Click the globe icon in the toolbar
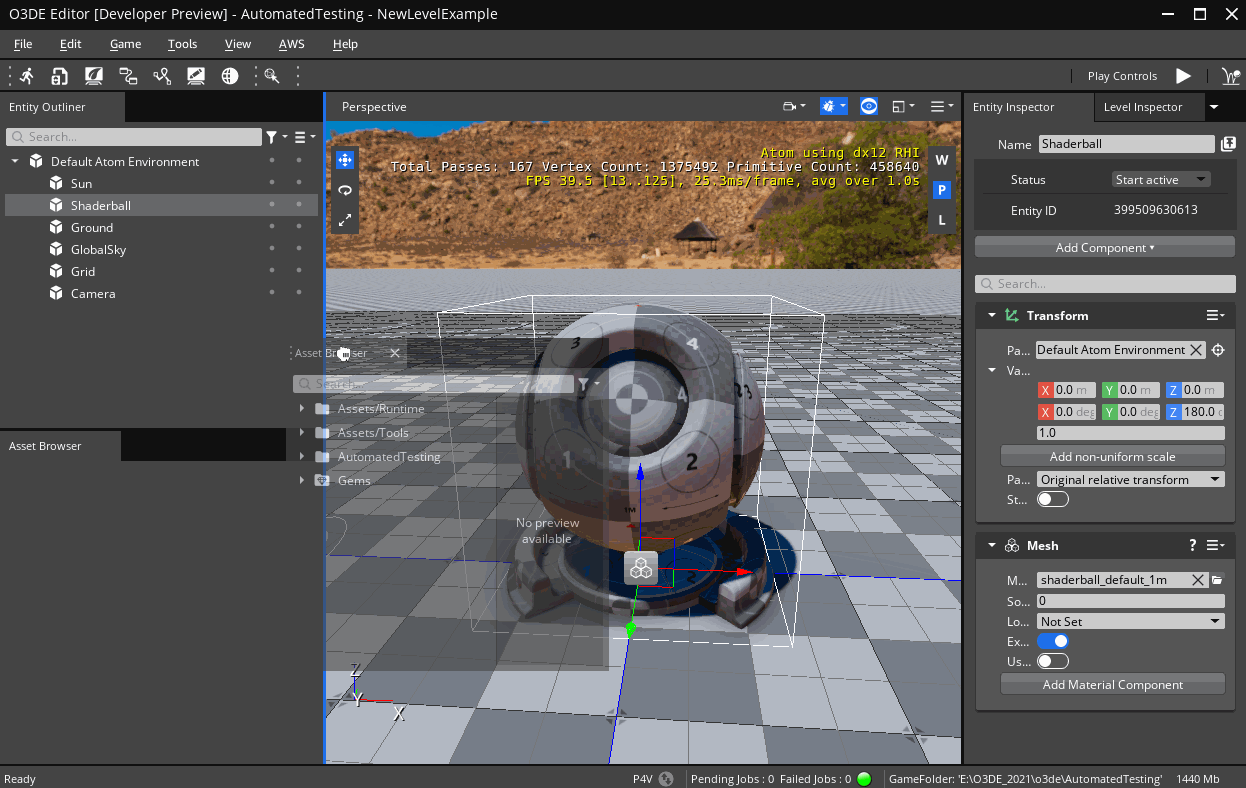1246x788 pixels. [230, 76]
